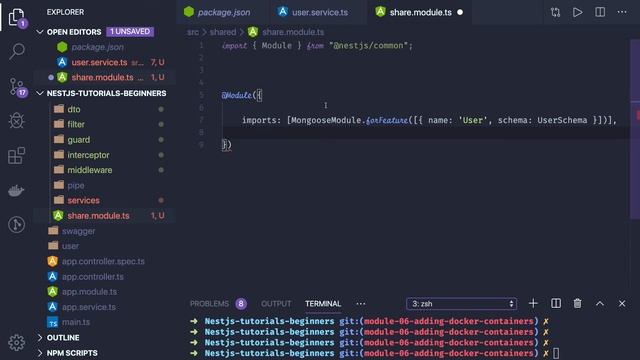Open share.module.ts in Open Editors list
This screenshot has height=360, width=640.
(105, 78)
